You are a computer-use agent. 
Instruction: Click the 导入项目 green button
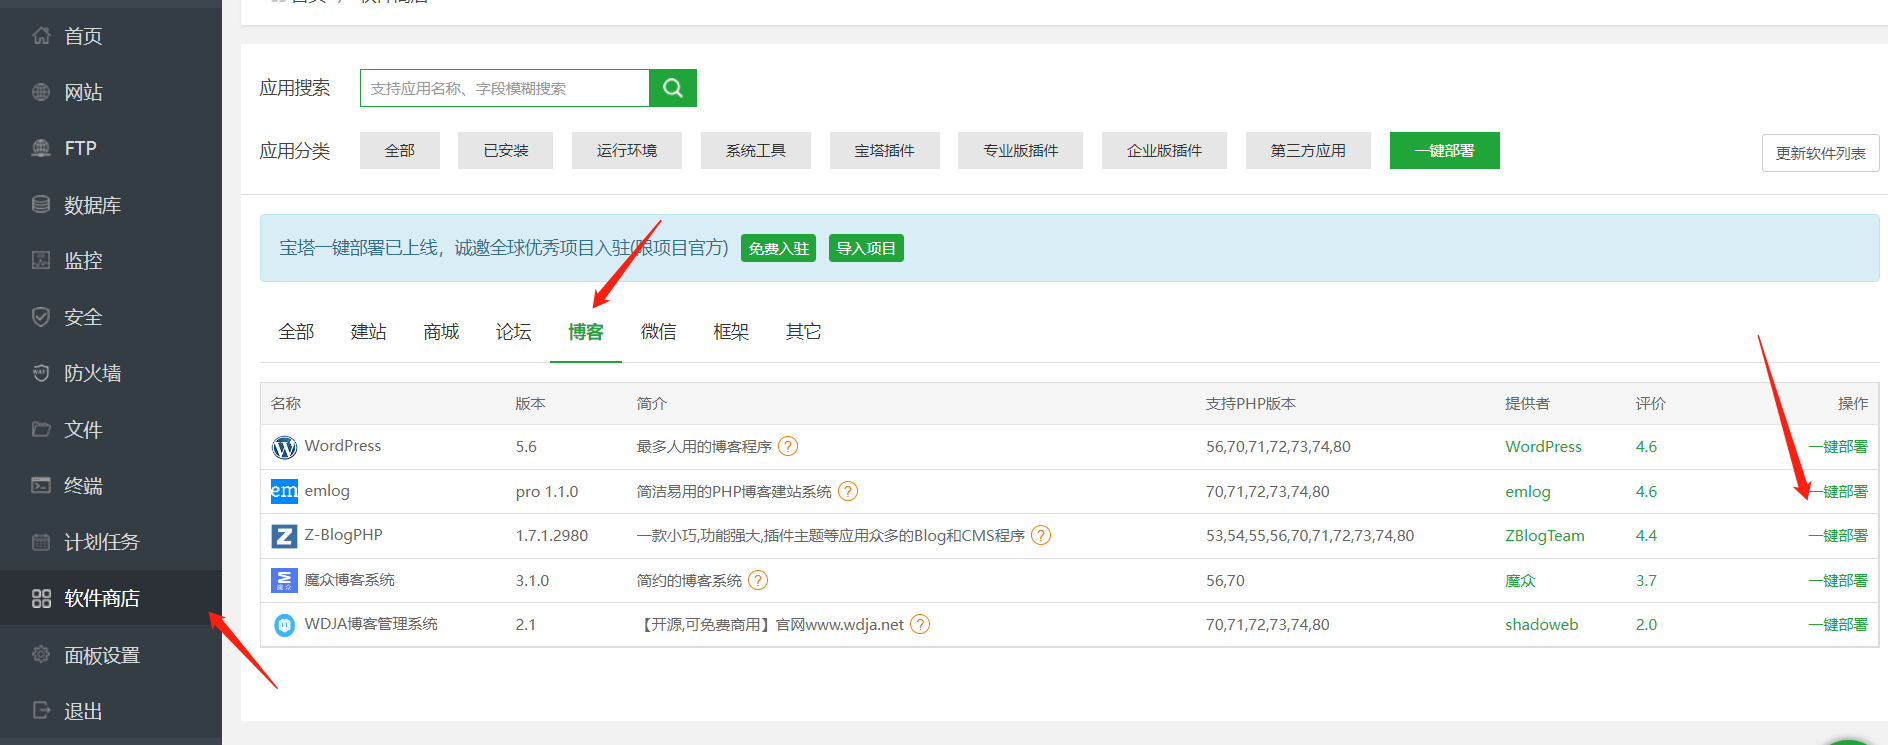866,248
